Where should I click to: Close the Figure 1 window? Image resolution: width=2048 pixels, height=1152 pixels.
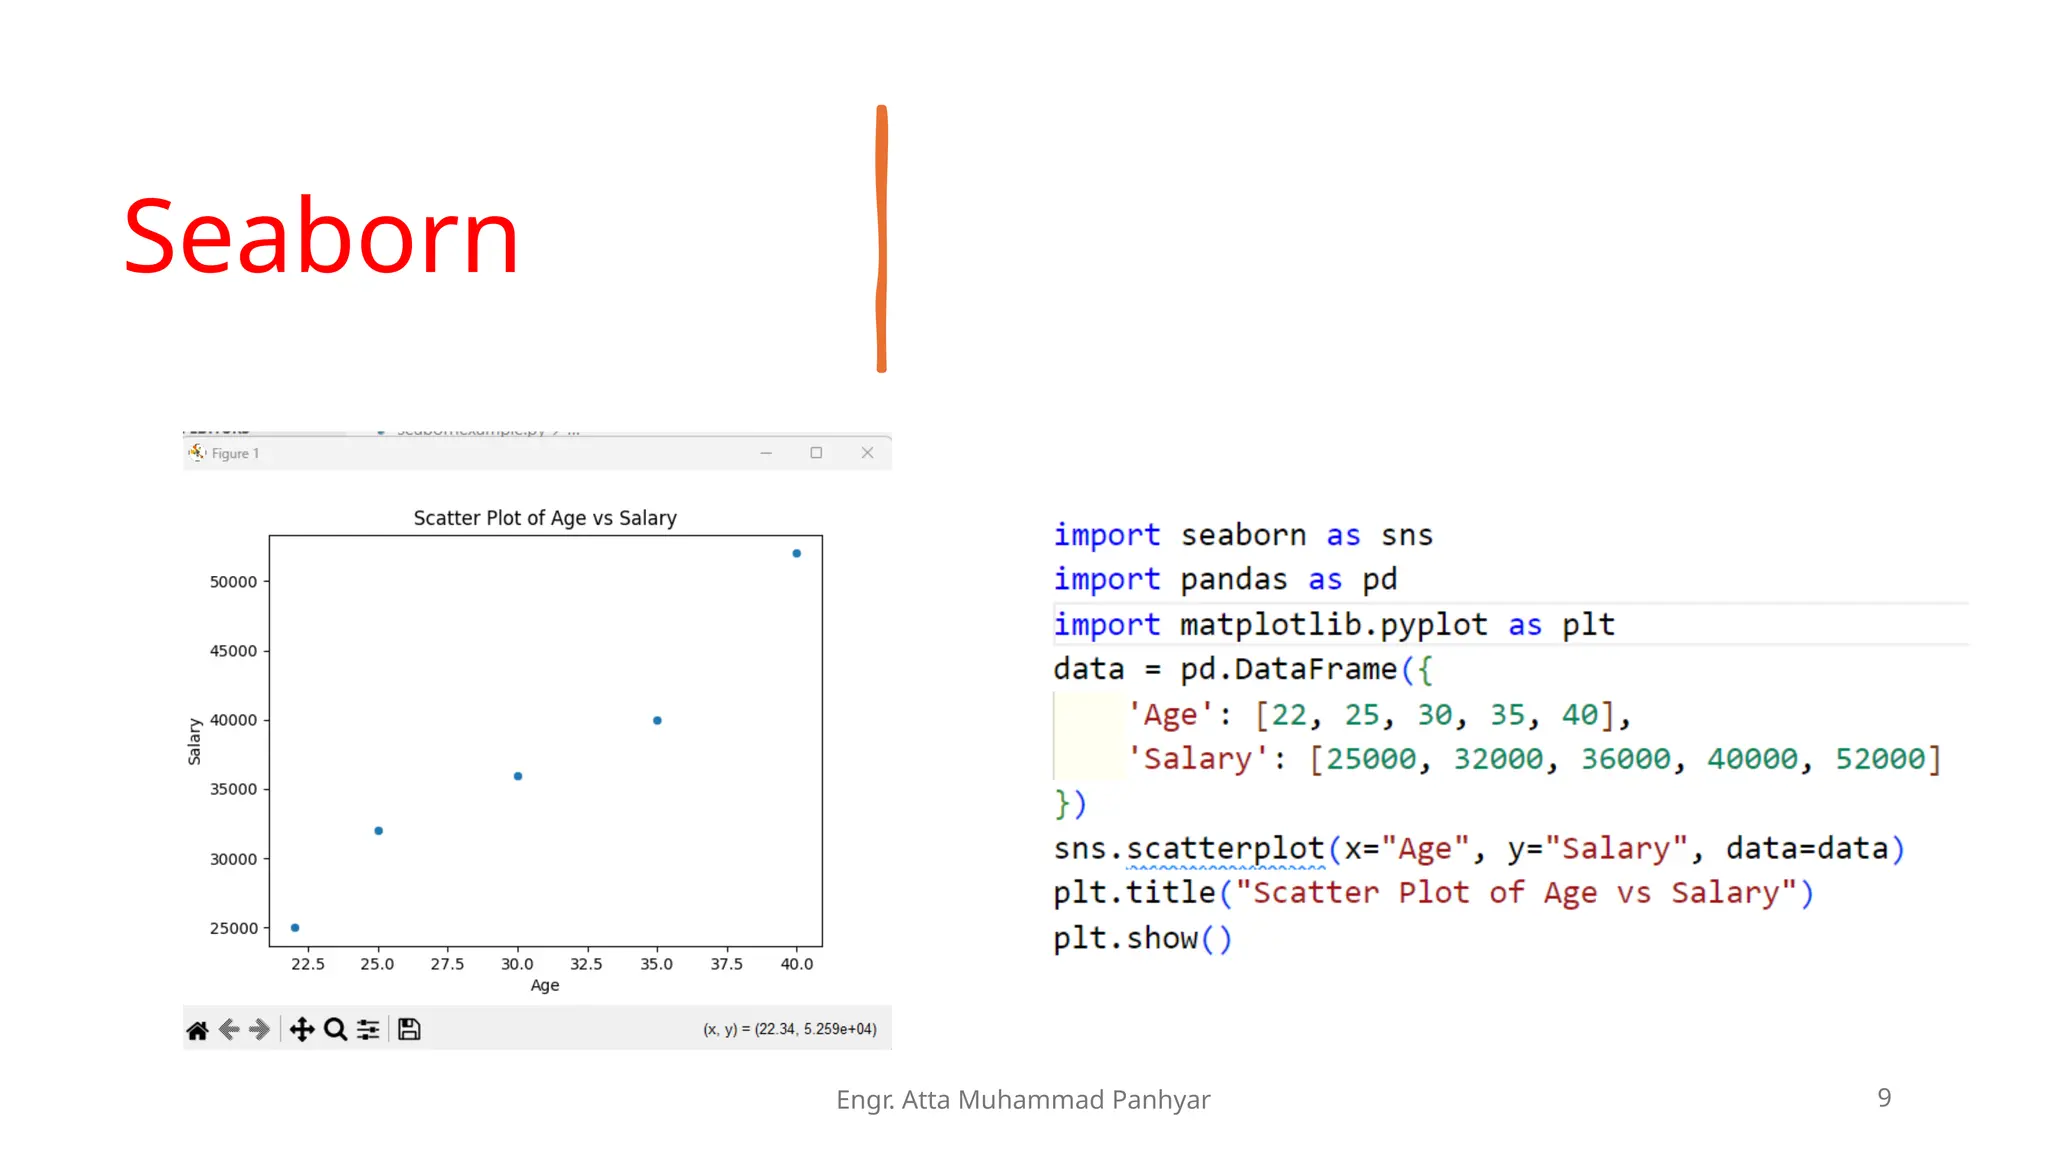(867, 453)
